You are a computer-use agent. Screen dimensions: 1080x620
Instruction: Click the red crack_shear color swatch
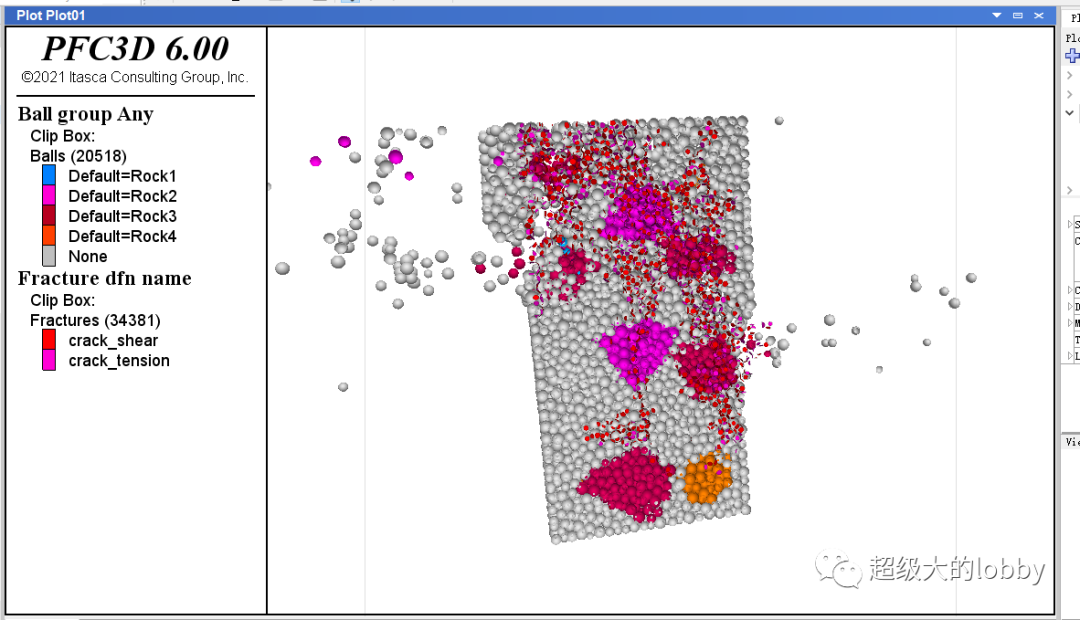tap(49, 340)
